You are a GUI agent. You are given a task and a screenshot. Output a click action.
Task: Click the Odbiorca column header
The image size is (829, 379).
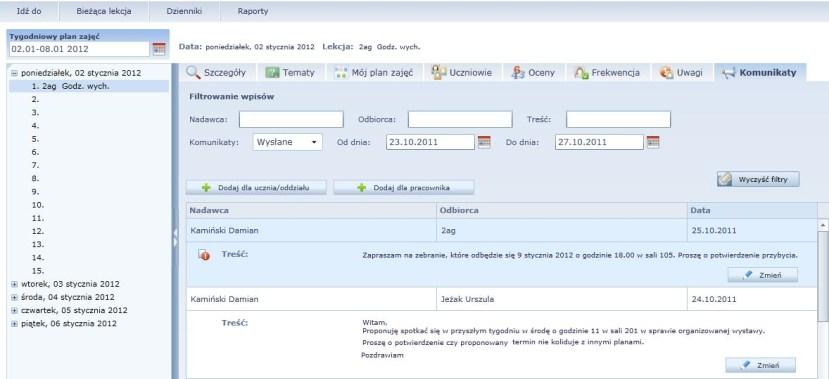pyautogui.click(x=561, y=210)
